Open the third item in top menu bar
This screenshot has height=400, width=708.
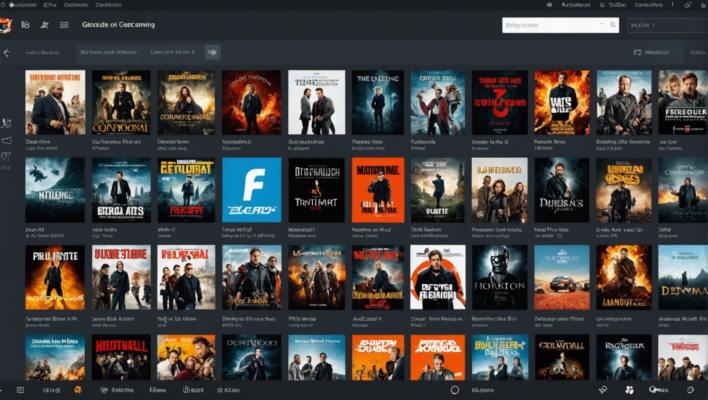pos(76,5)
